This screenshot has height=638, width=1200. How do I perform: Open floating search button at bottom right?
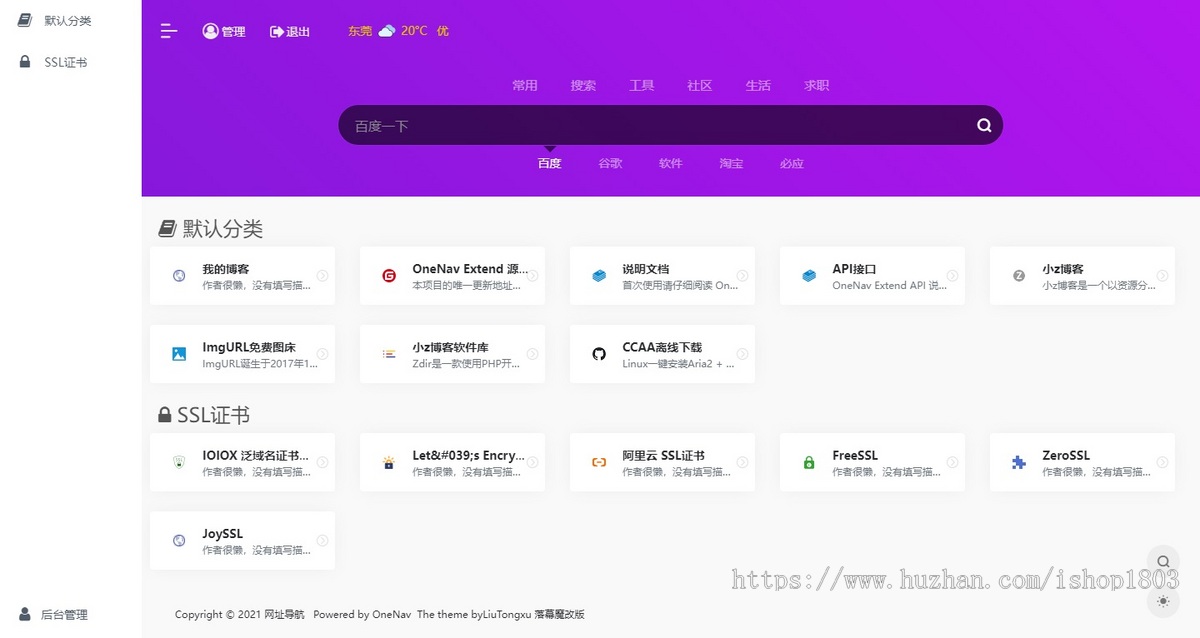tap(1163, 562)
